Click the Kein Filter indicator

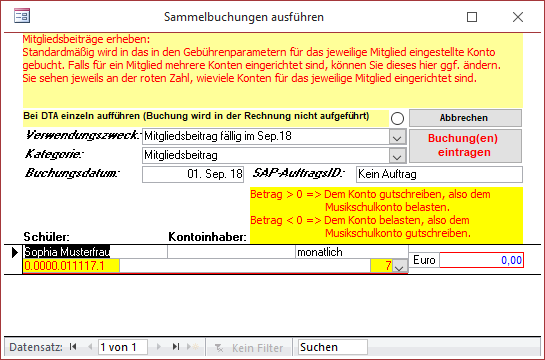click(x=249, y=347)
